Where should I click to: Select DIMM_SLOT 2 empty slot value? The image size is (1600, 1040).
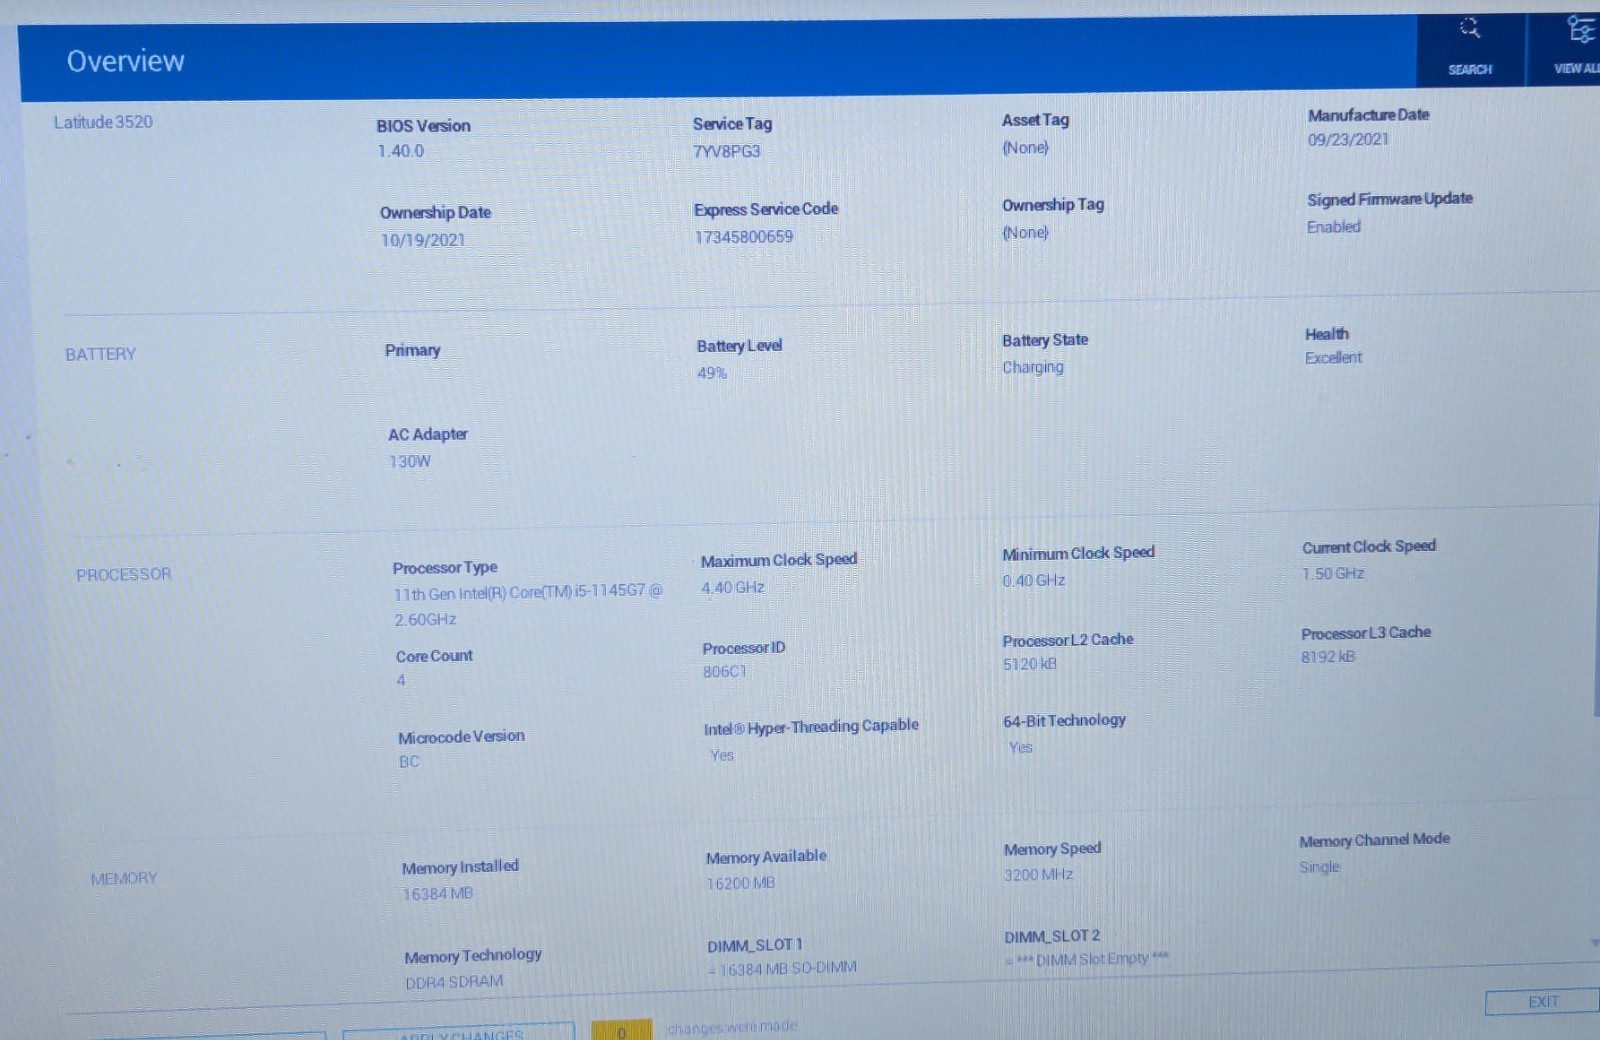point(1087,960)
